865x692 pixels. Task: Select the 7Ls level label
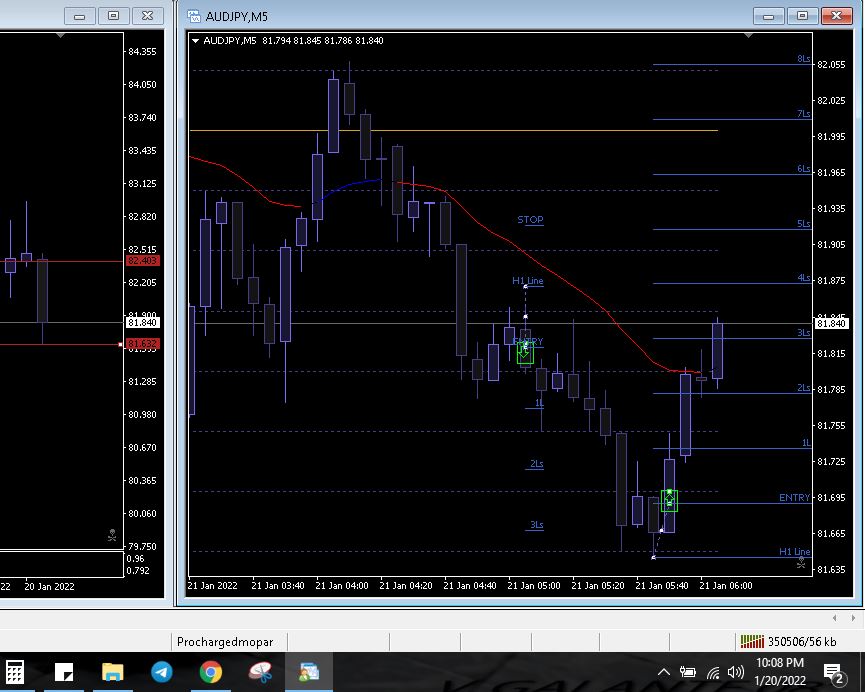pyautogui.click(x=804, y=114)
